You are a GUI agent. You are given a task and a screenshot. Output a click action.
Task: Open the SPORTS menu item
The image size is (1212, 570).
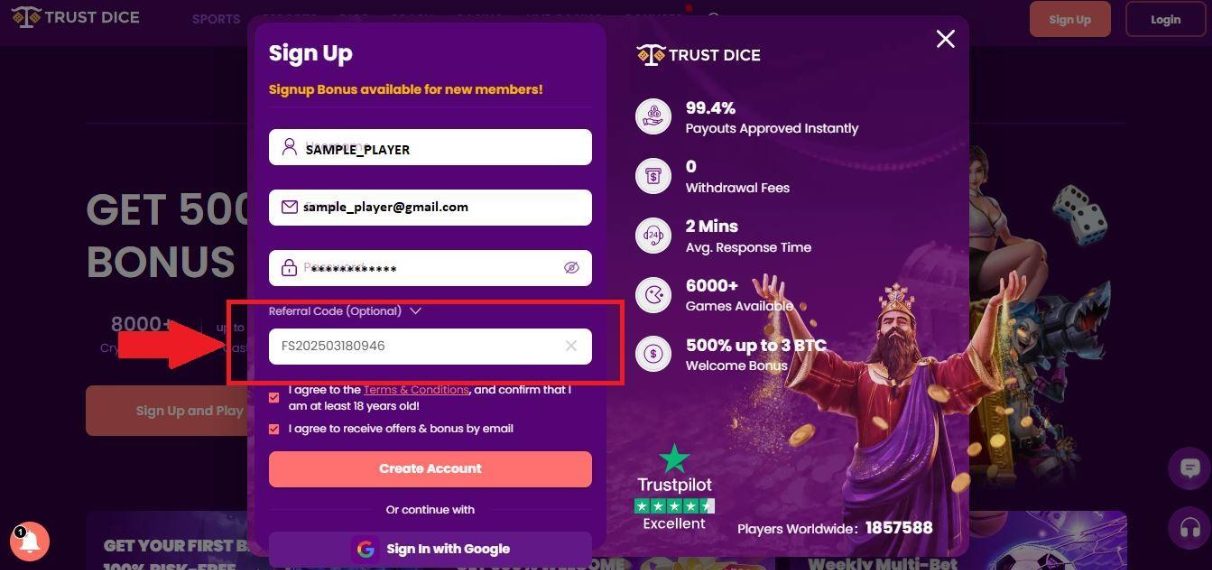pyautogui.click(x=216, y=19)
